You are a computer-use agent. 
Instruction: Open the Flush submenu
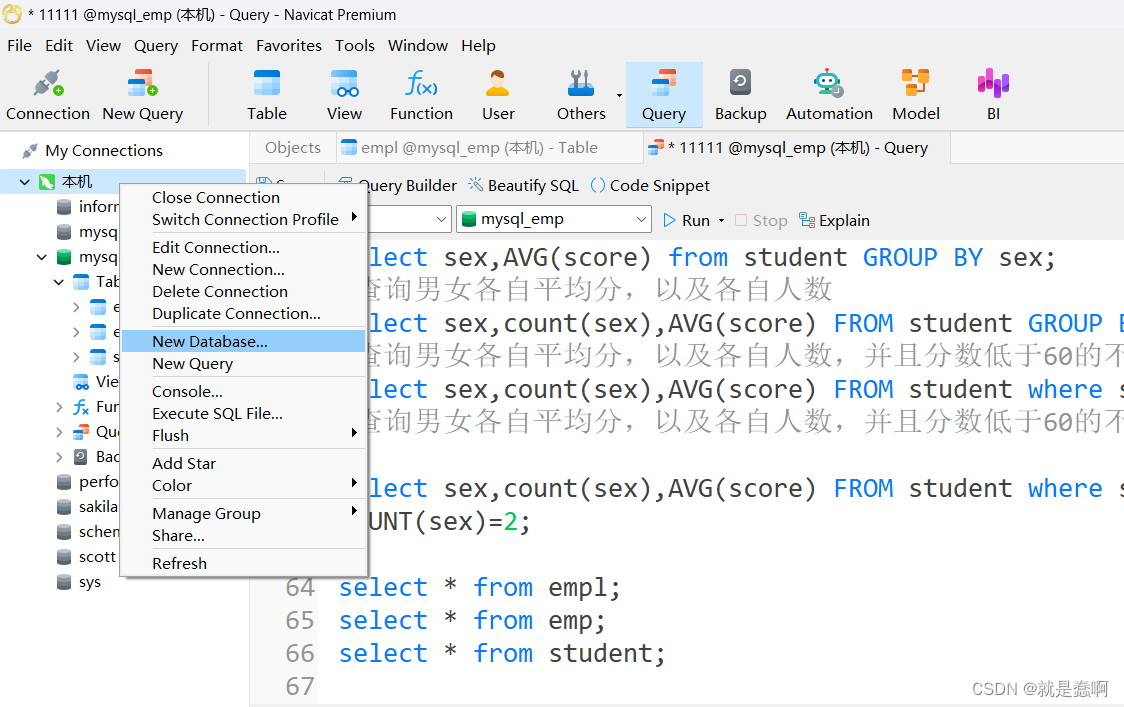244,436
